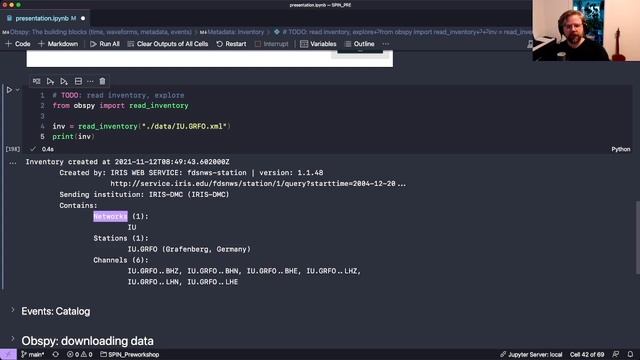Open errors and warnings count in status bar
This screenshot has width=640, height=360.
(80, 354)
